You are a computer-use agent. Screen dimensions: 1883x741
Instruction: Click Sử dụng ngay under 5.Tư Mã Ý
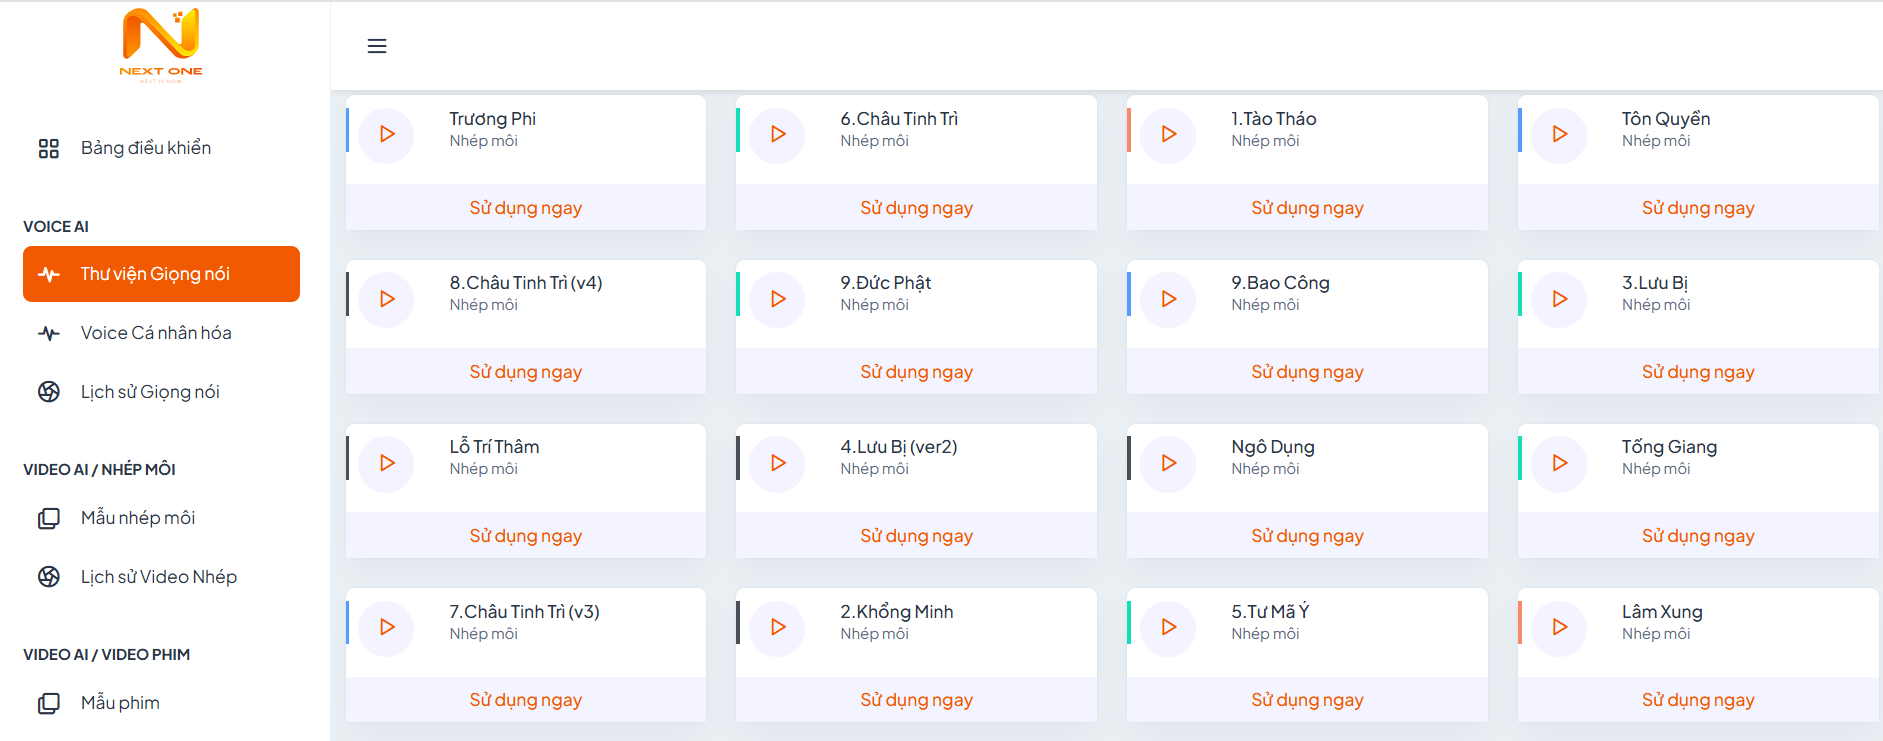[x=1306, y=700]
